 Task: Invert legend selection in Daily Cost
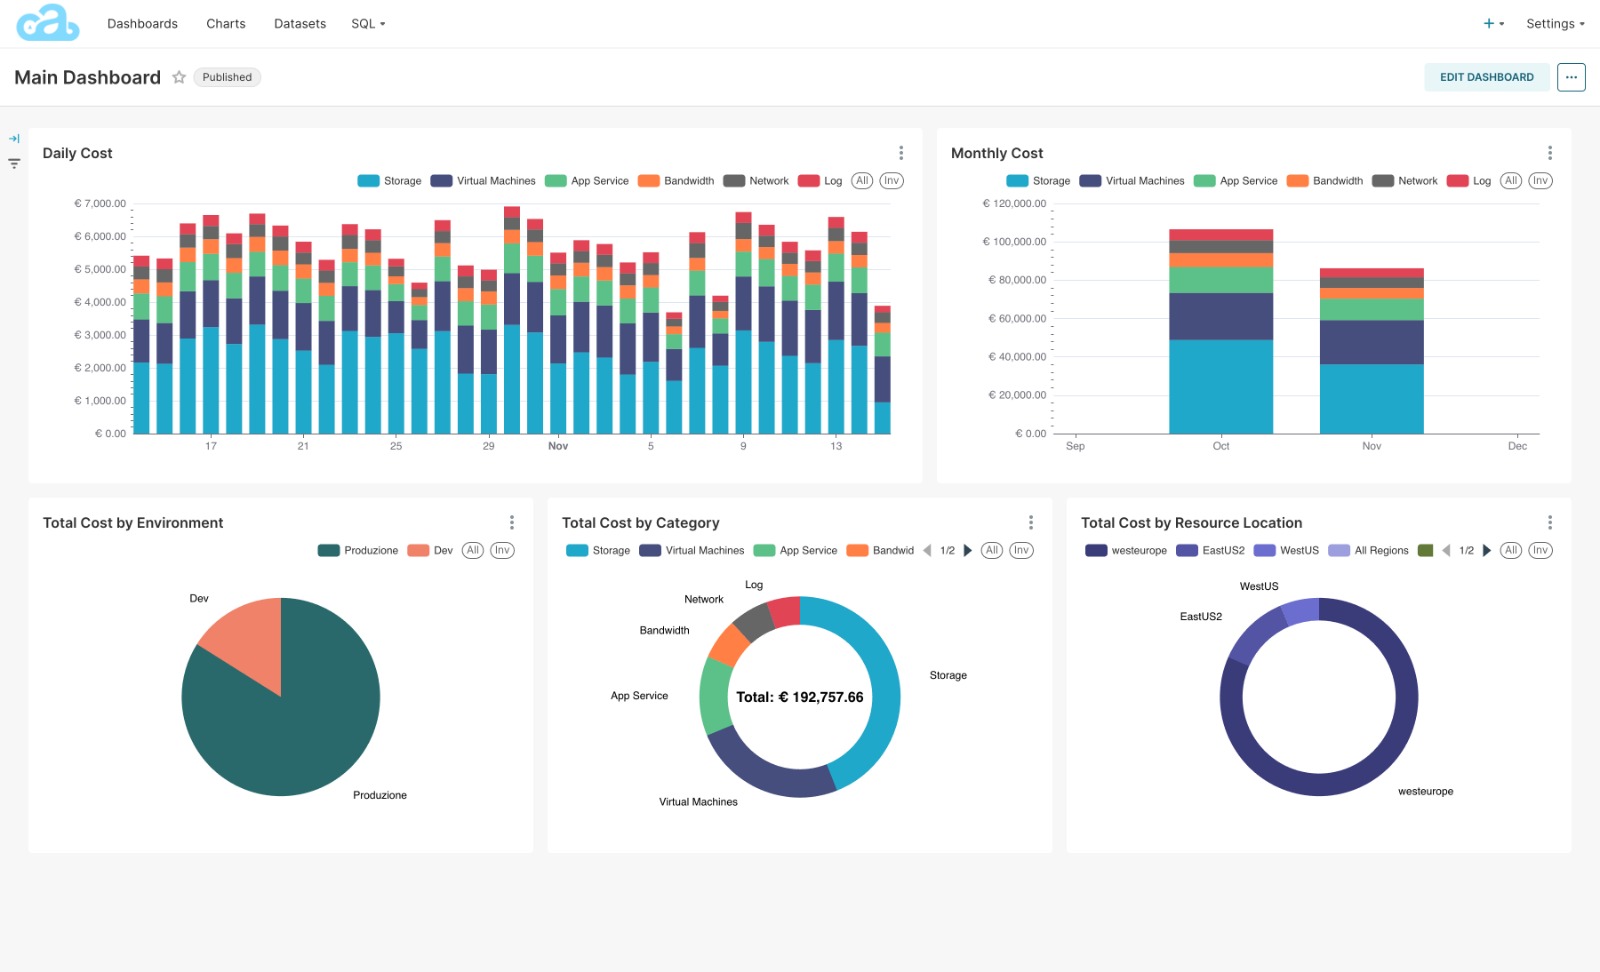pyautogui.click(x=892, y=181)
